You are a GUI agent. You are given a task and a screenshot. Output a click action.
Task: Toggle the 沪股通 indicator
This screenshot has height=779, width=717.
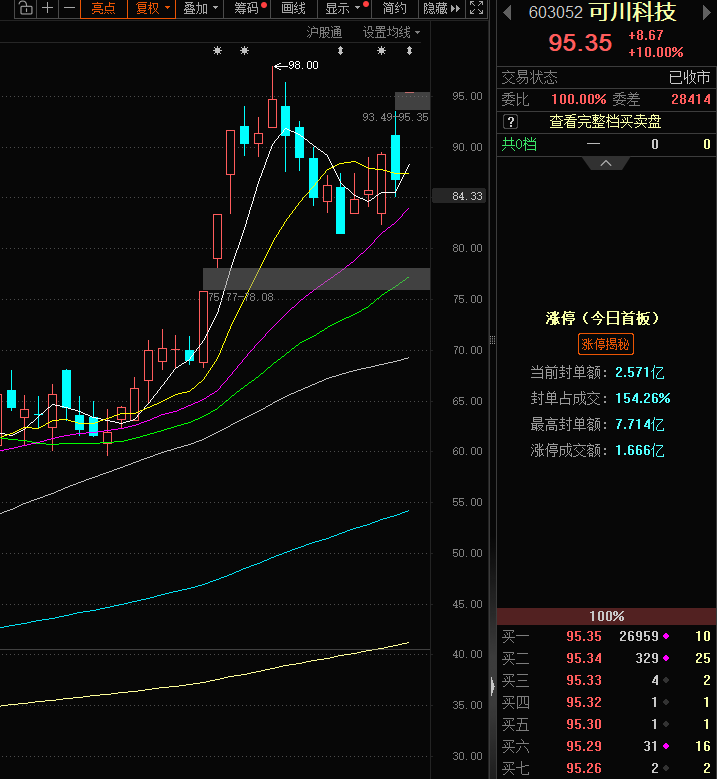click(324, 32)
